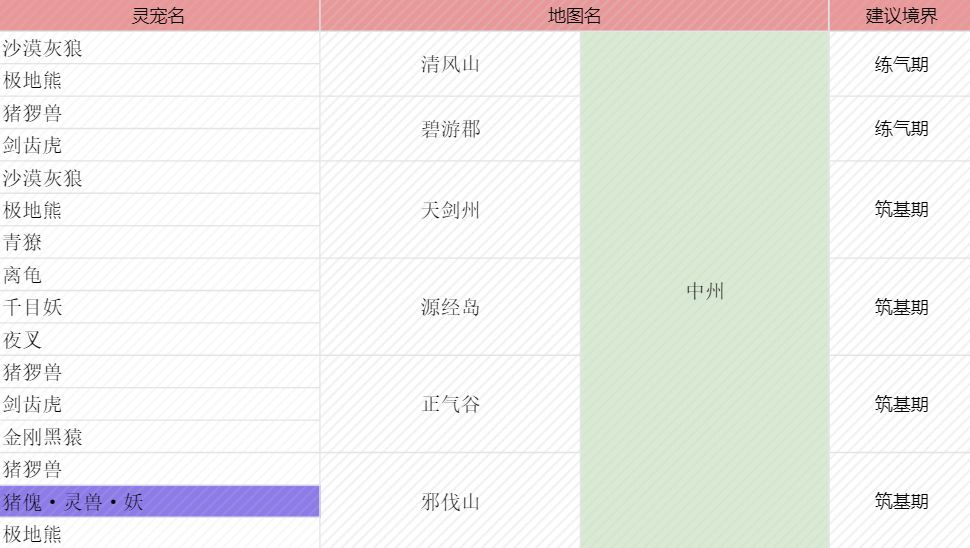Click the 天剑州 map cell
970x548 pixels.
click(450, 210)
